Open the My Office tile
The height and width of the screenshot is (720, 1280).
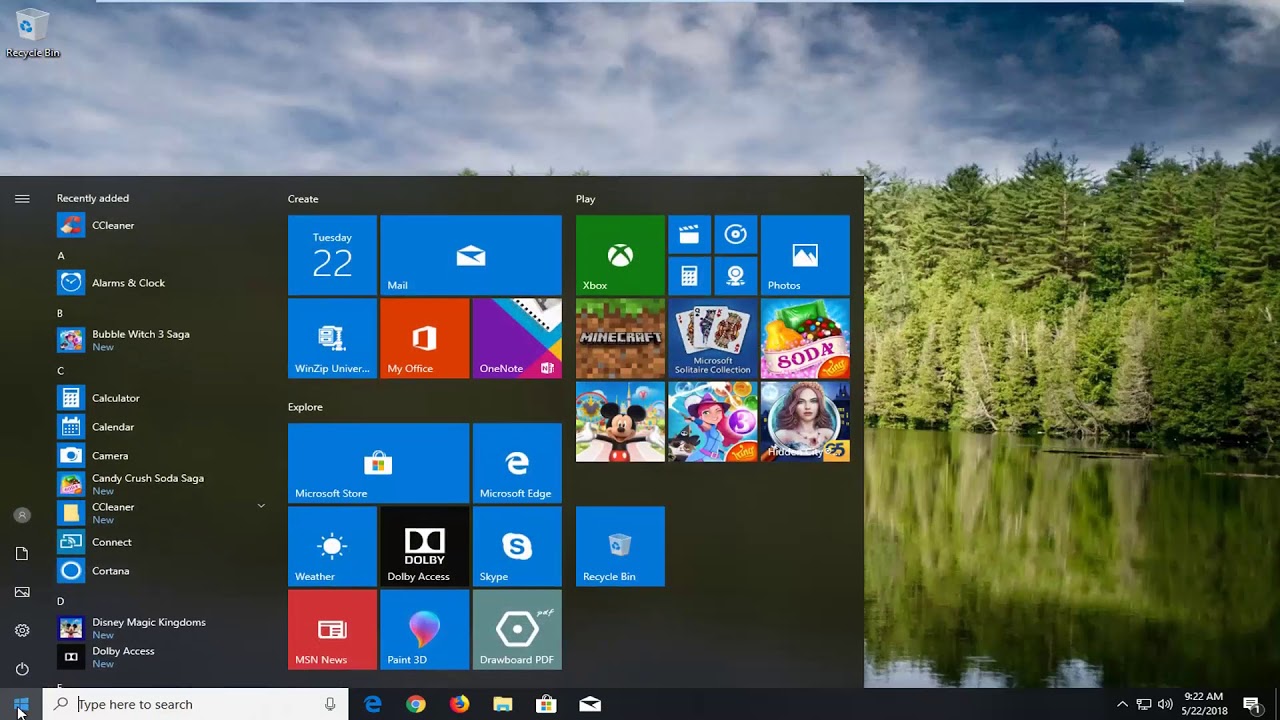425,338
